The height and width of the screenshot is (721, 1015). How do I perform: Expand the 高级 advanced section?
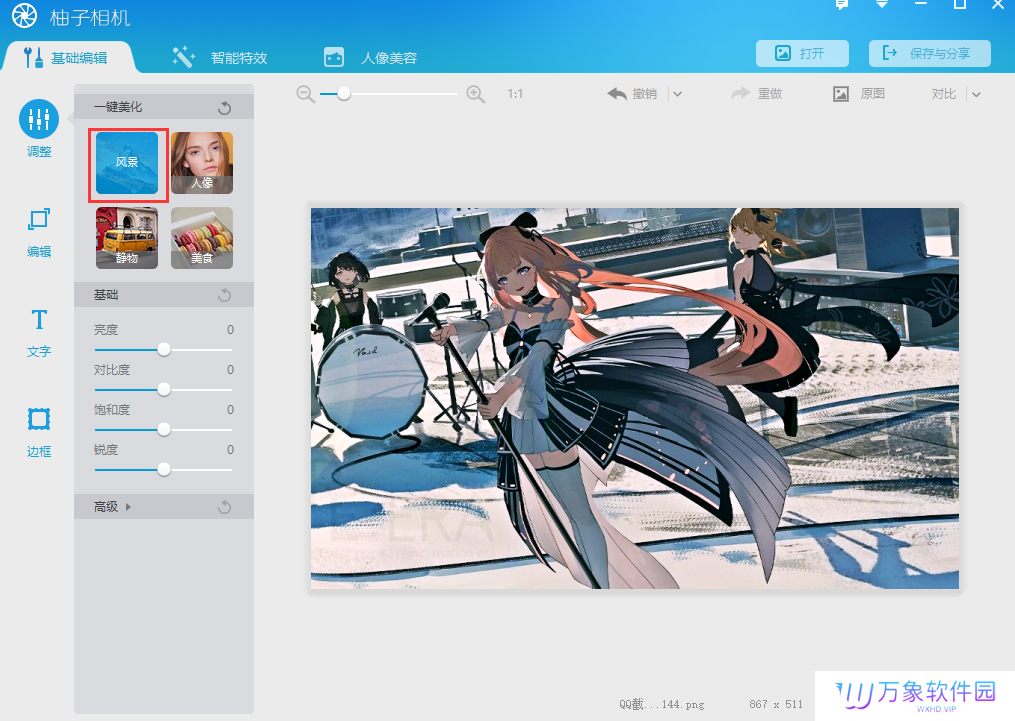[112, 507]
